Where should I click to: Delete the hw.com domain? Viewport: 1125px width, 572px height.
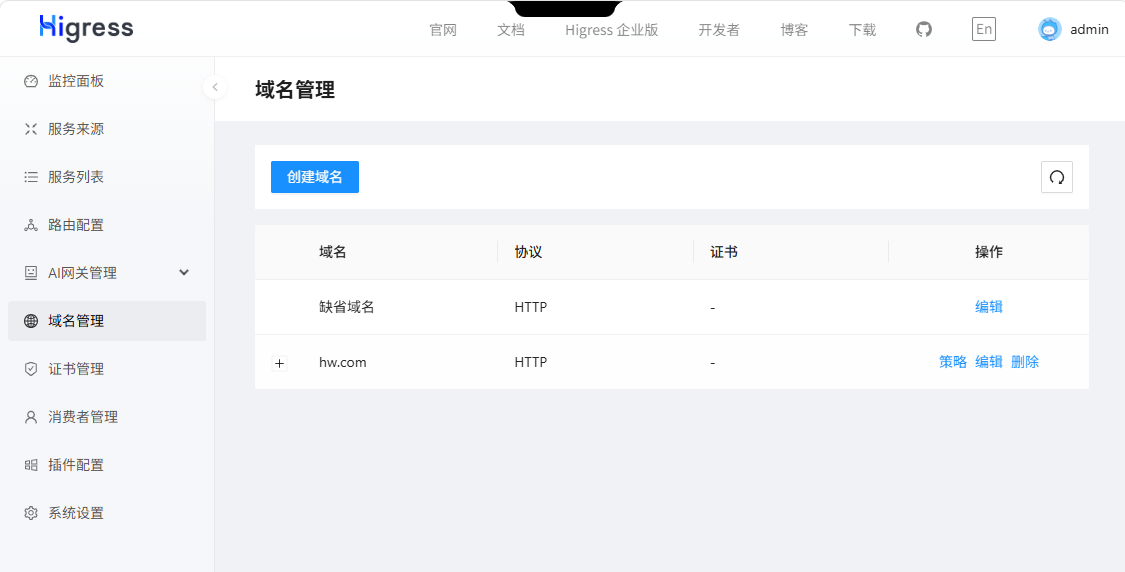click(x=1025, y=362)
